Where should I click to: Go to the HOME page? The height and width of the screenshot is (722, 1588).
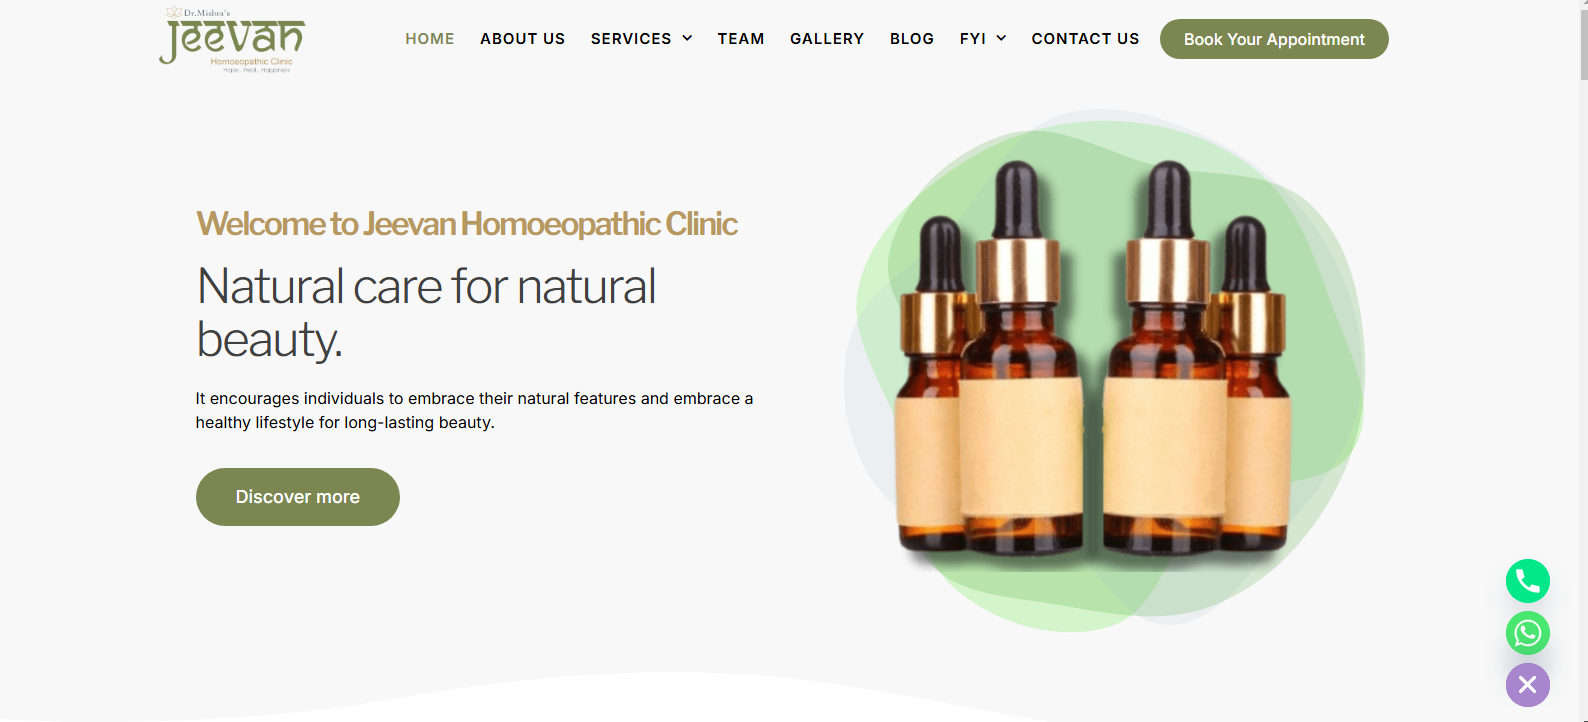click(x=430, y=39)
